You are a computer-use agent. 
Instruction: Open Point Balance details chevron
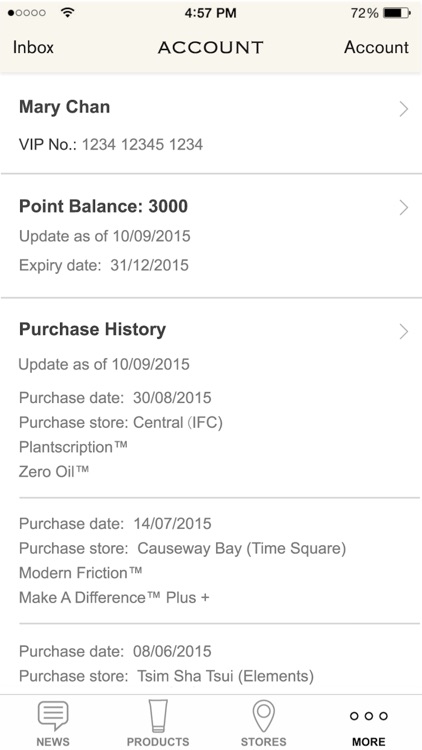(404, 208)
